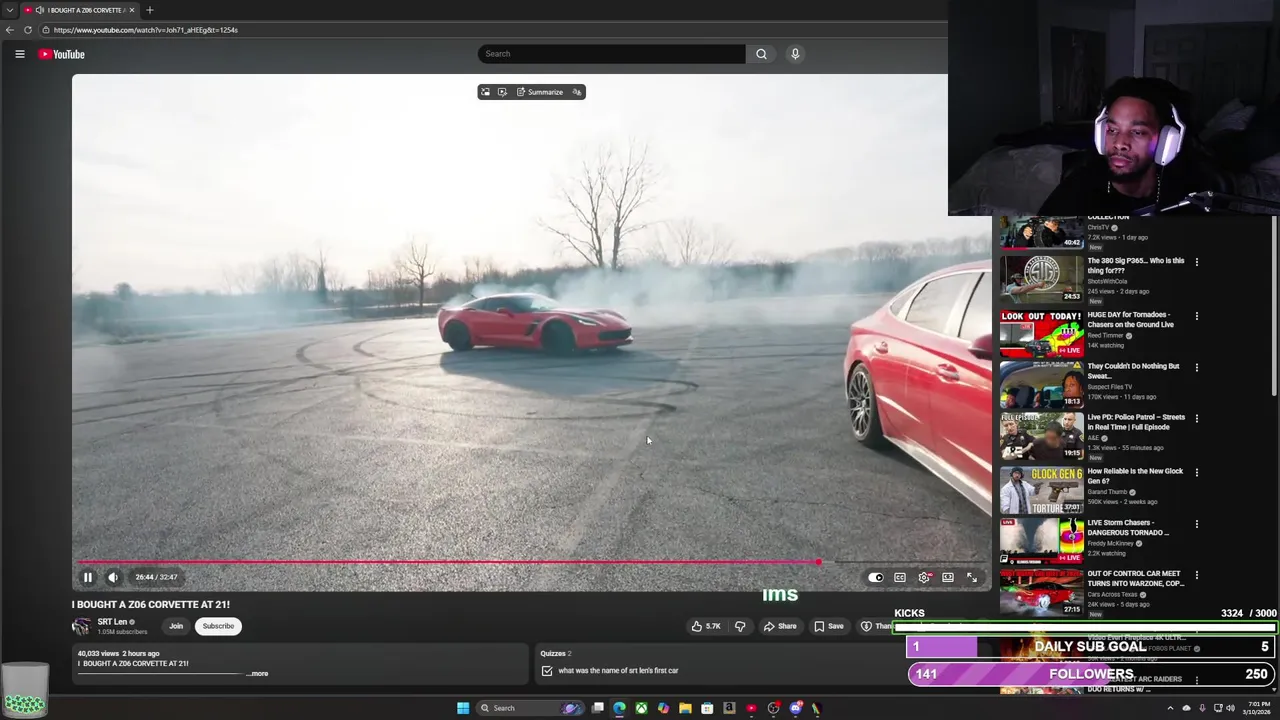Turn on closed captions in the player

click(x=900, y=577)
